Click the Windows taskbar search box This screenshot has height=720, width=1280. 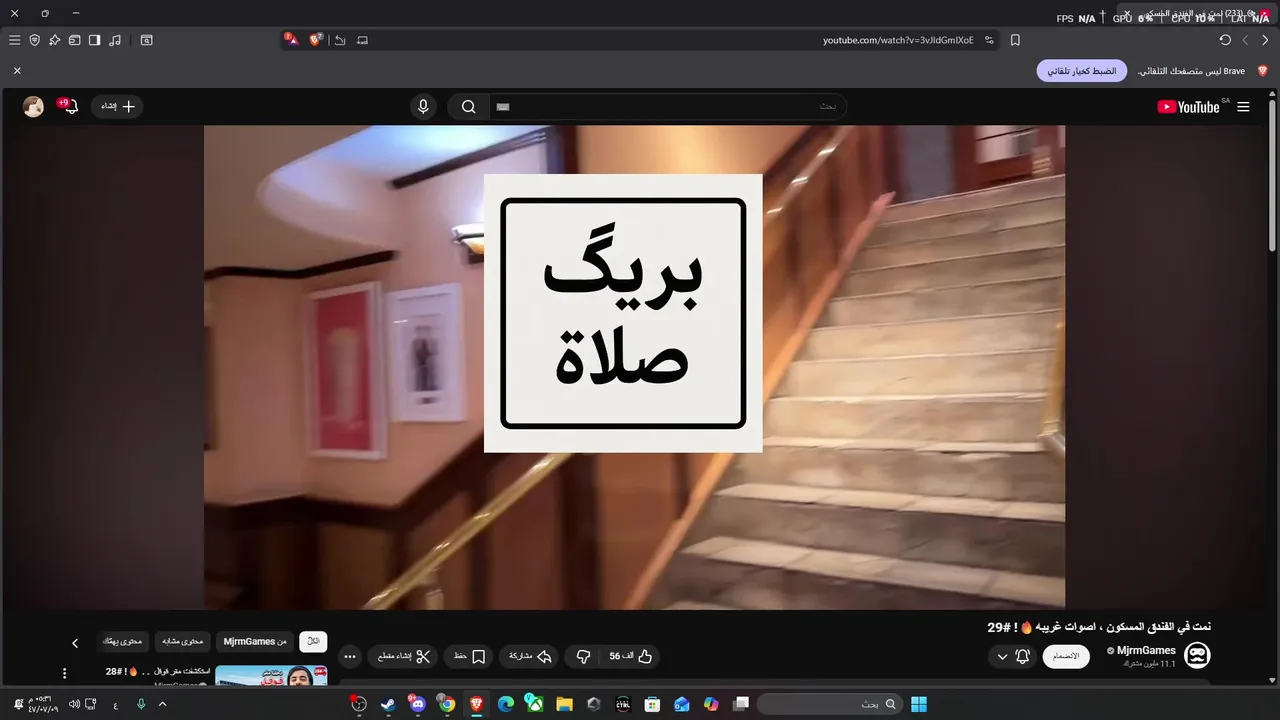tap(829, 704)
